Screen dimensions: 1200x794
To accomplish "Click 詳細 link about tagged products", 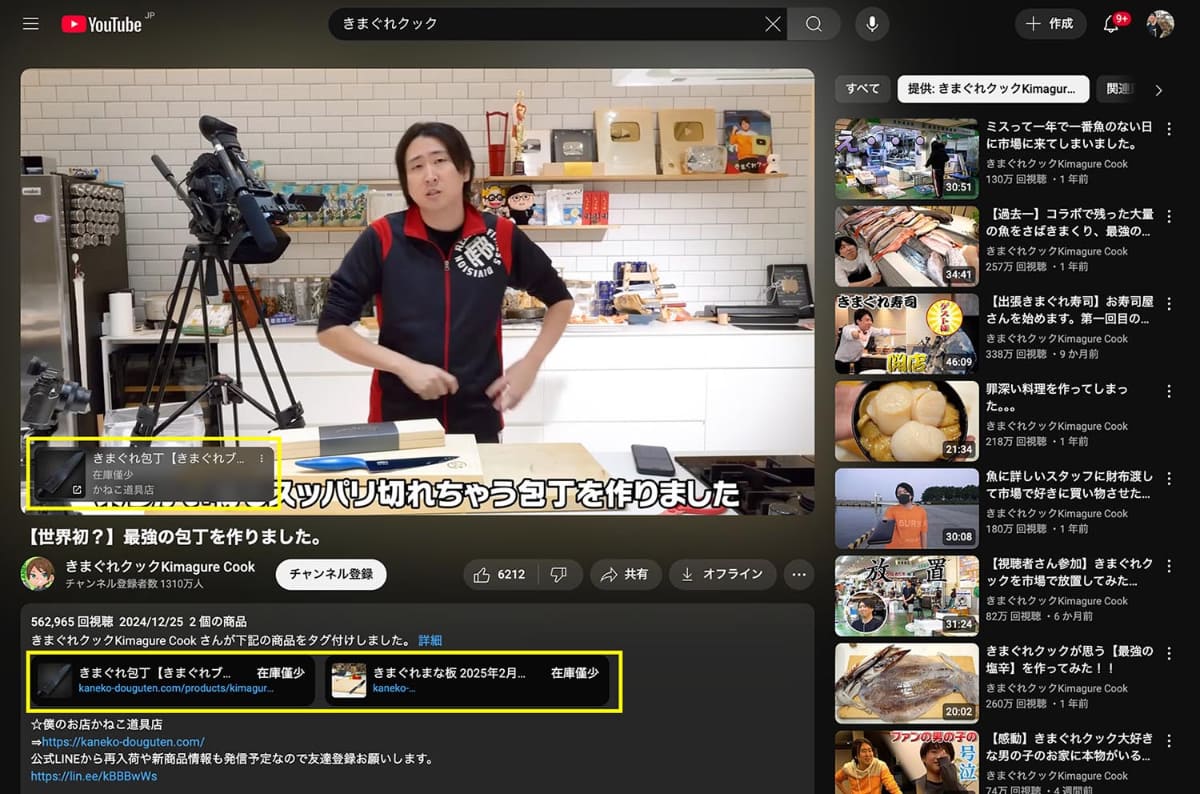I will click(430, 640).
